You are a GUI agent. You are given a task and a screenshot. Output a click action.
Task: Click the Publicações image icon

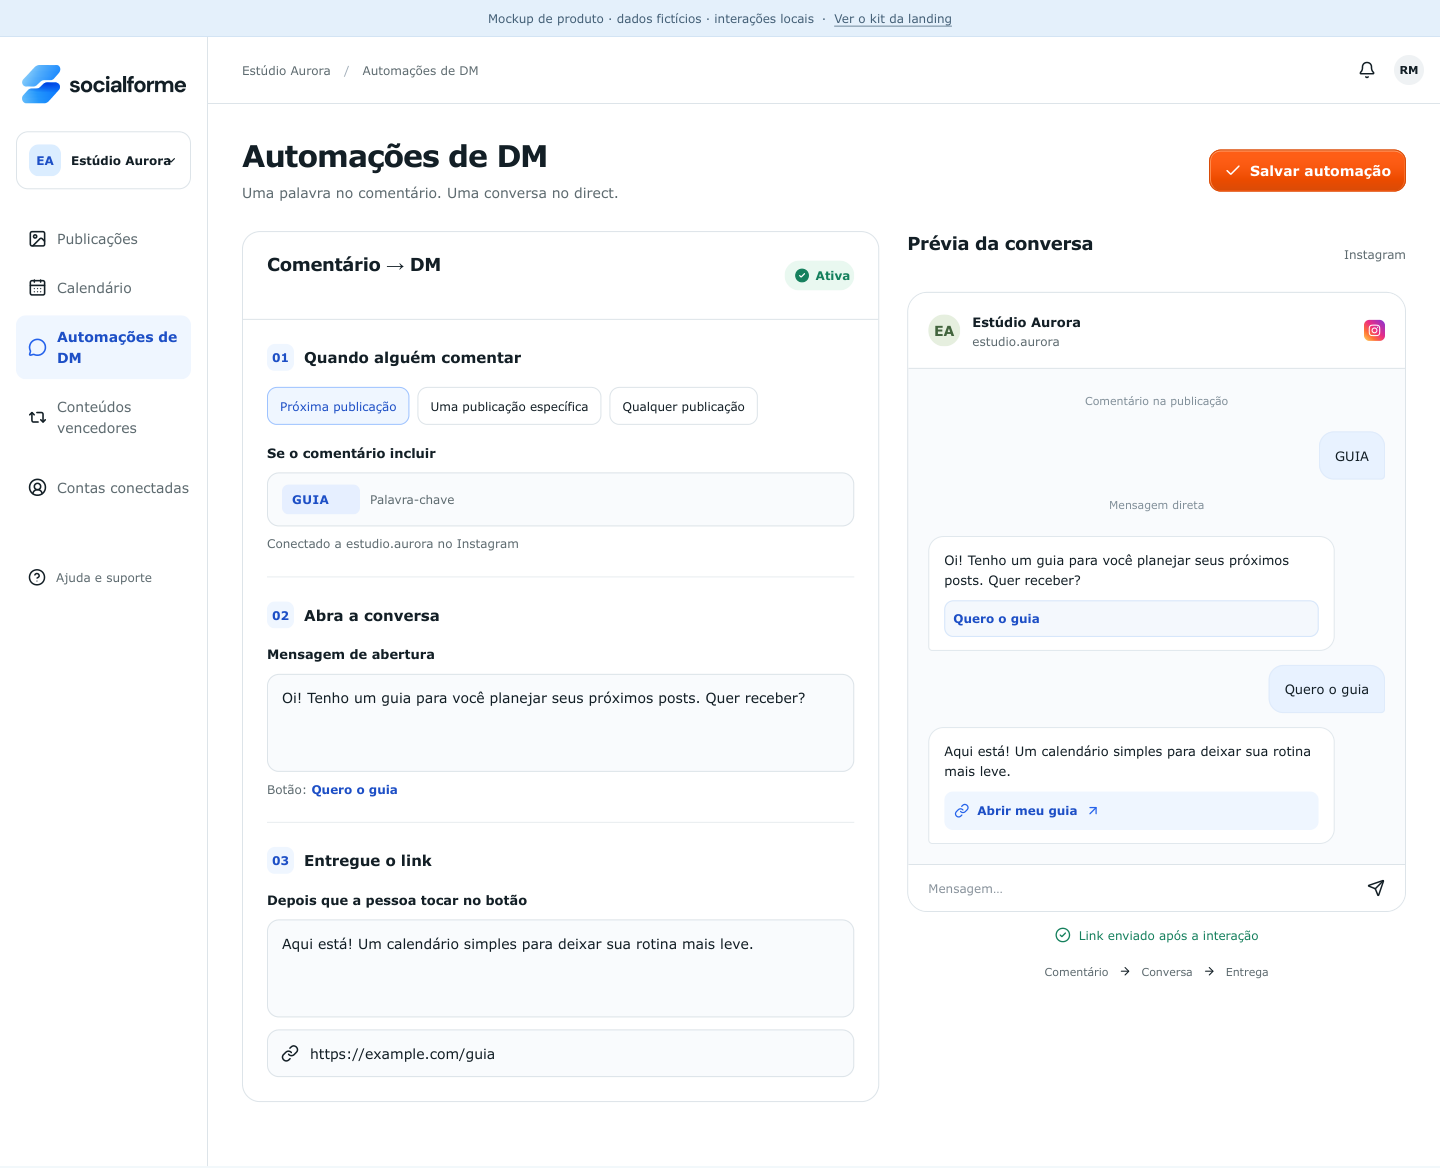pos(38,239)
